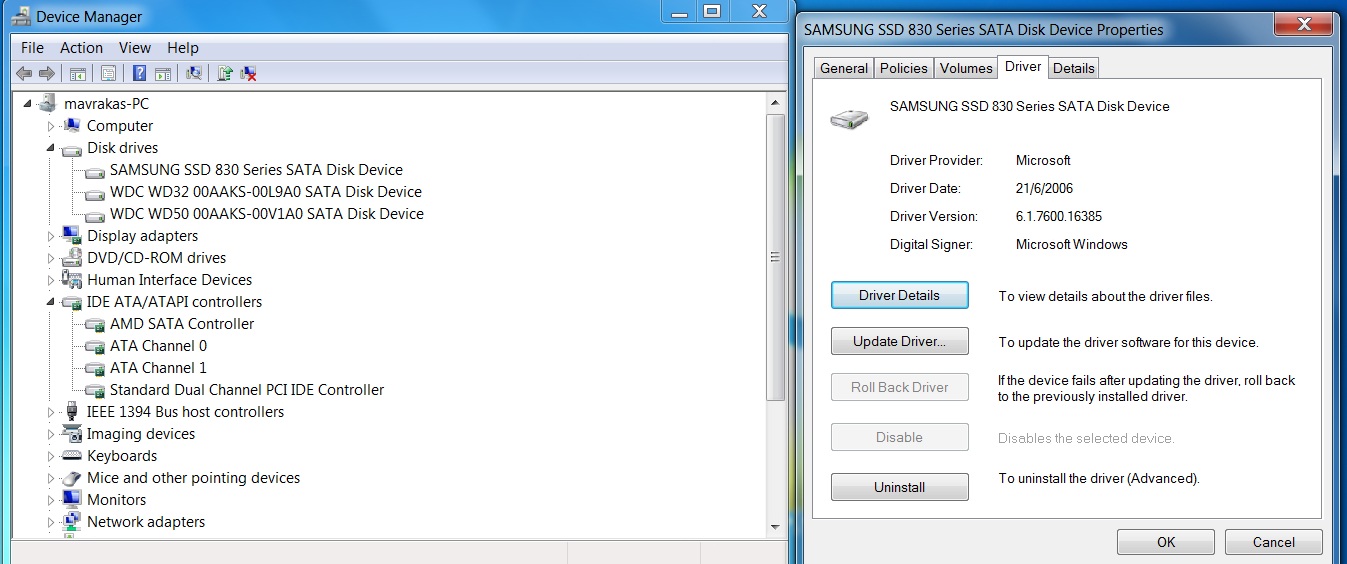The height and width of the screenshot is (564, 1347).
Task: Toggle the Show/Hide Console Tree toolbar icon
Action: [x=76, y=73]
